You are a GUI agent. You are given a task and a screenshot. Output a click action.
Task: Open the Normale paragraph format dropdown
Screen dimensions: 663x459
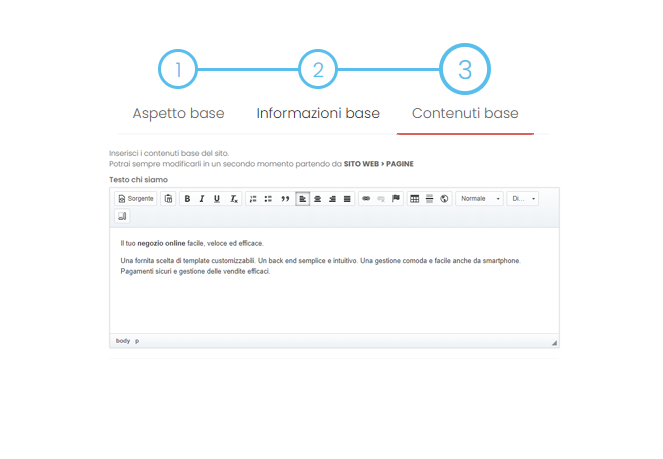tap(480, 199)
